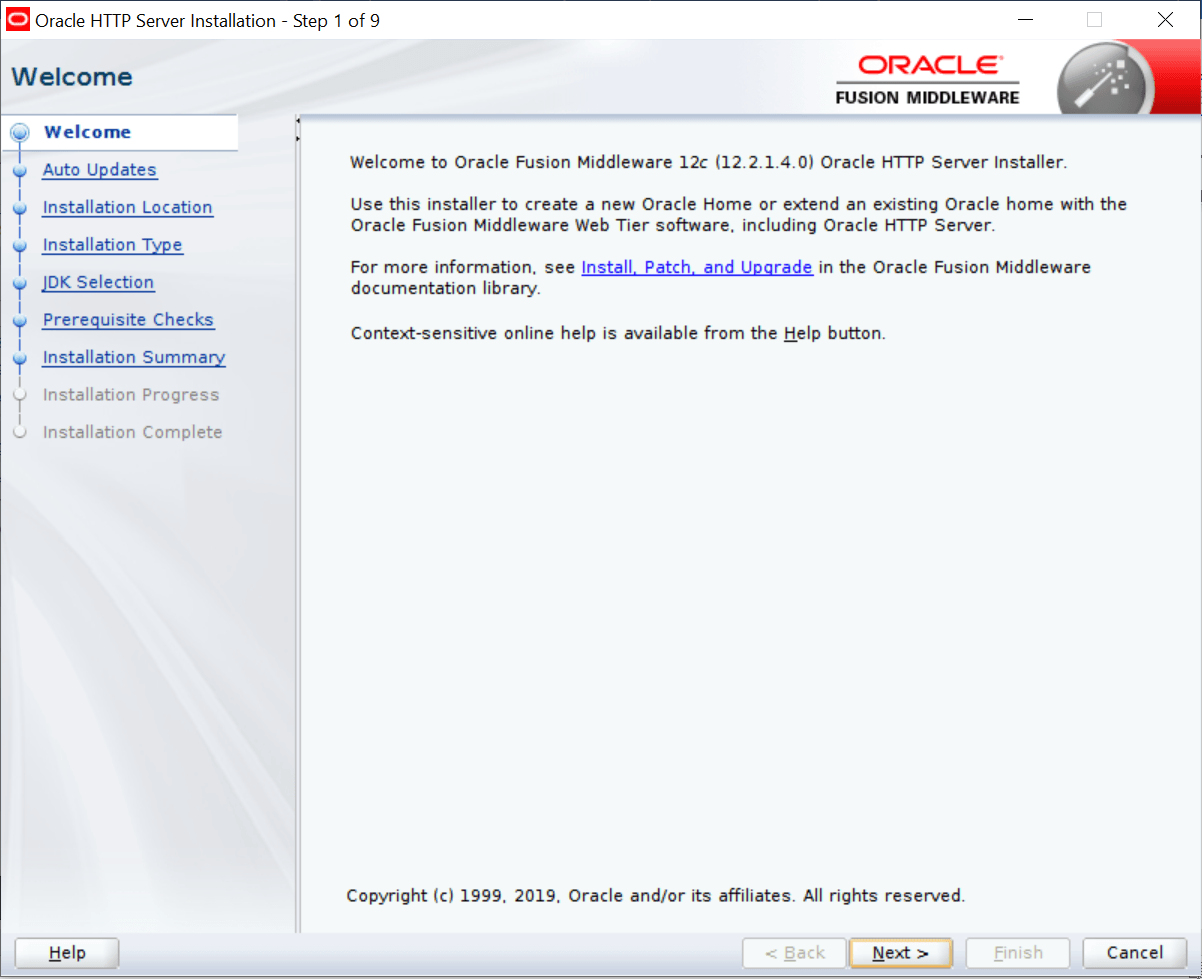
Task: Click the Installation Complete step circle
Action: [x=21, y=431]
